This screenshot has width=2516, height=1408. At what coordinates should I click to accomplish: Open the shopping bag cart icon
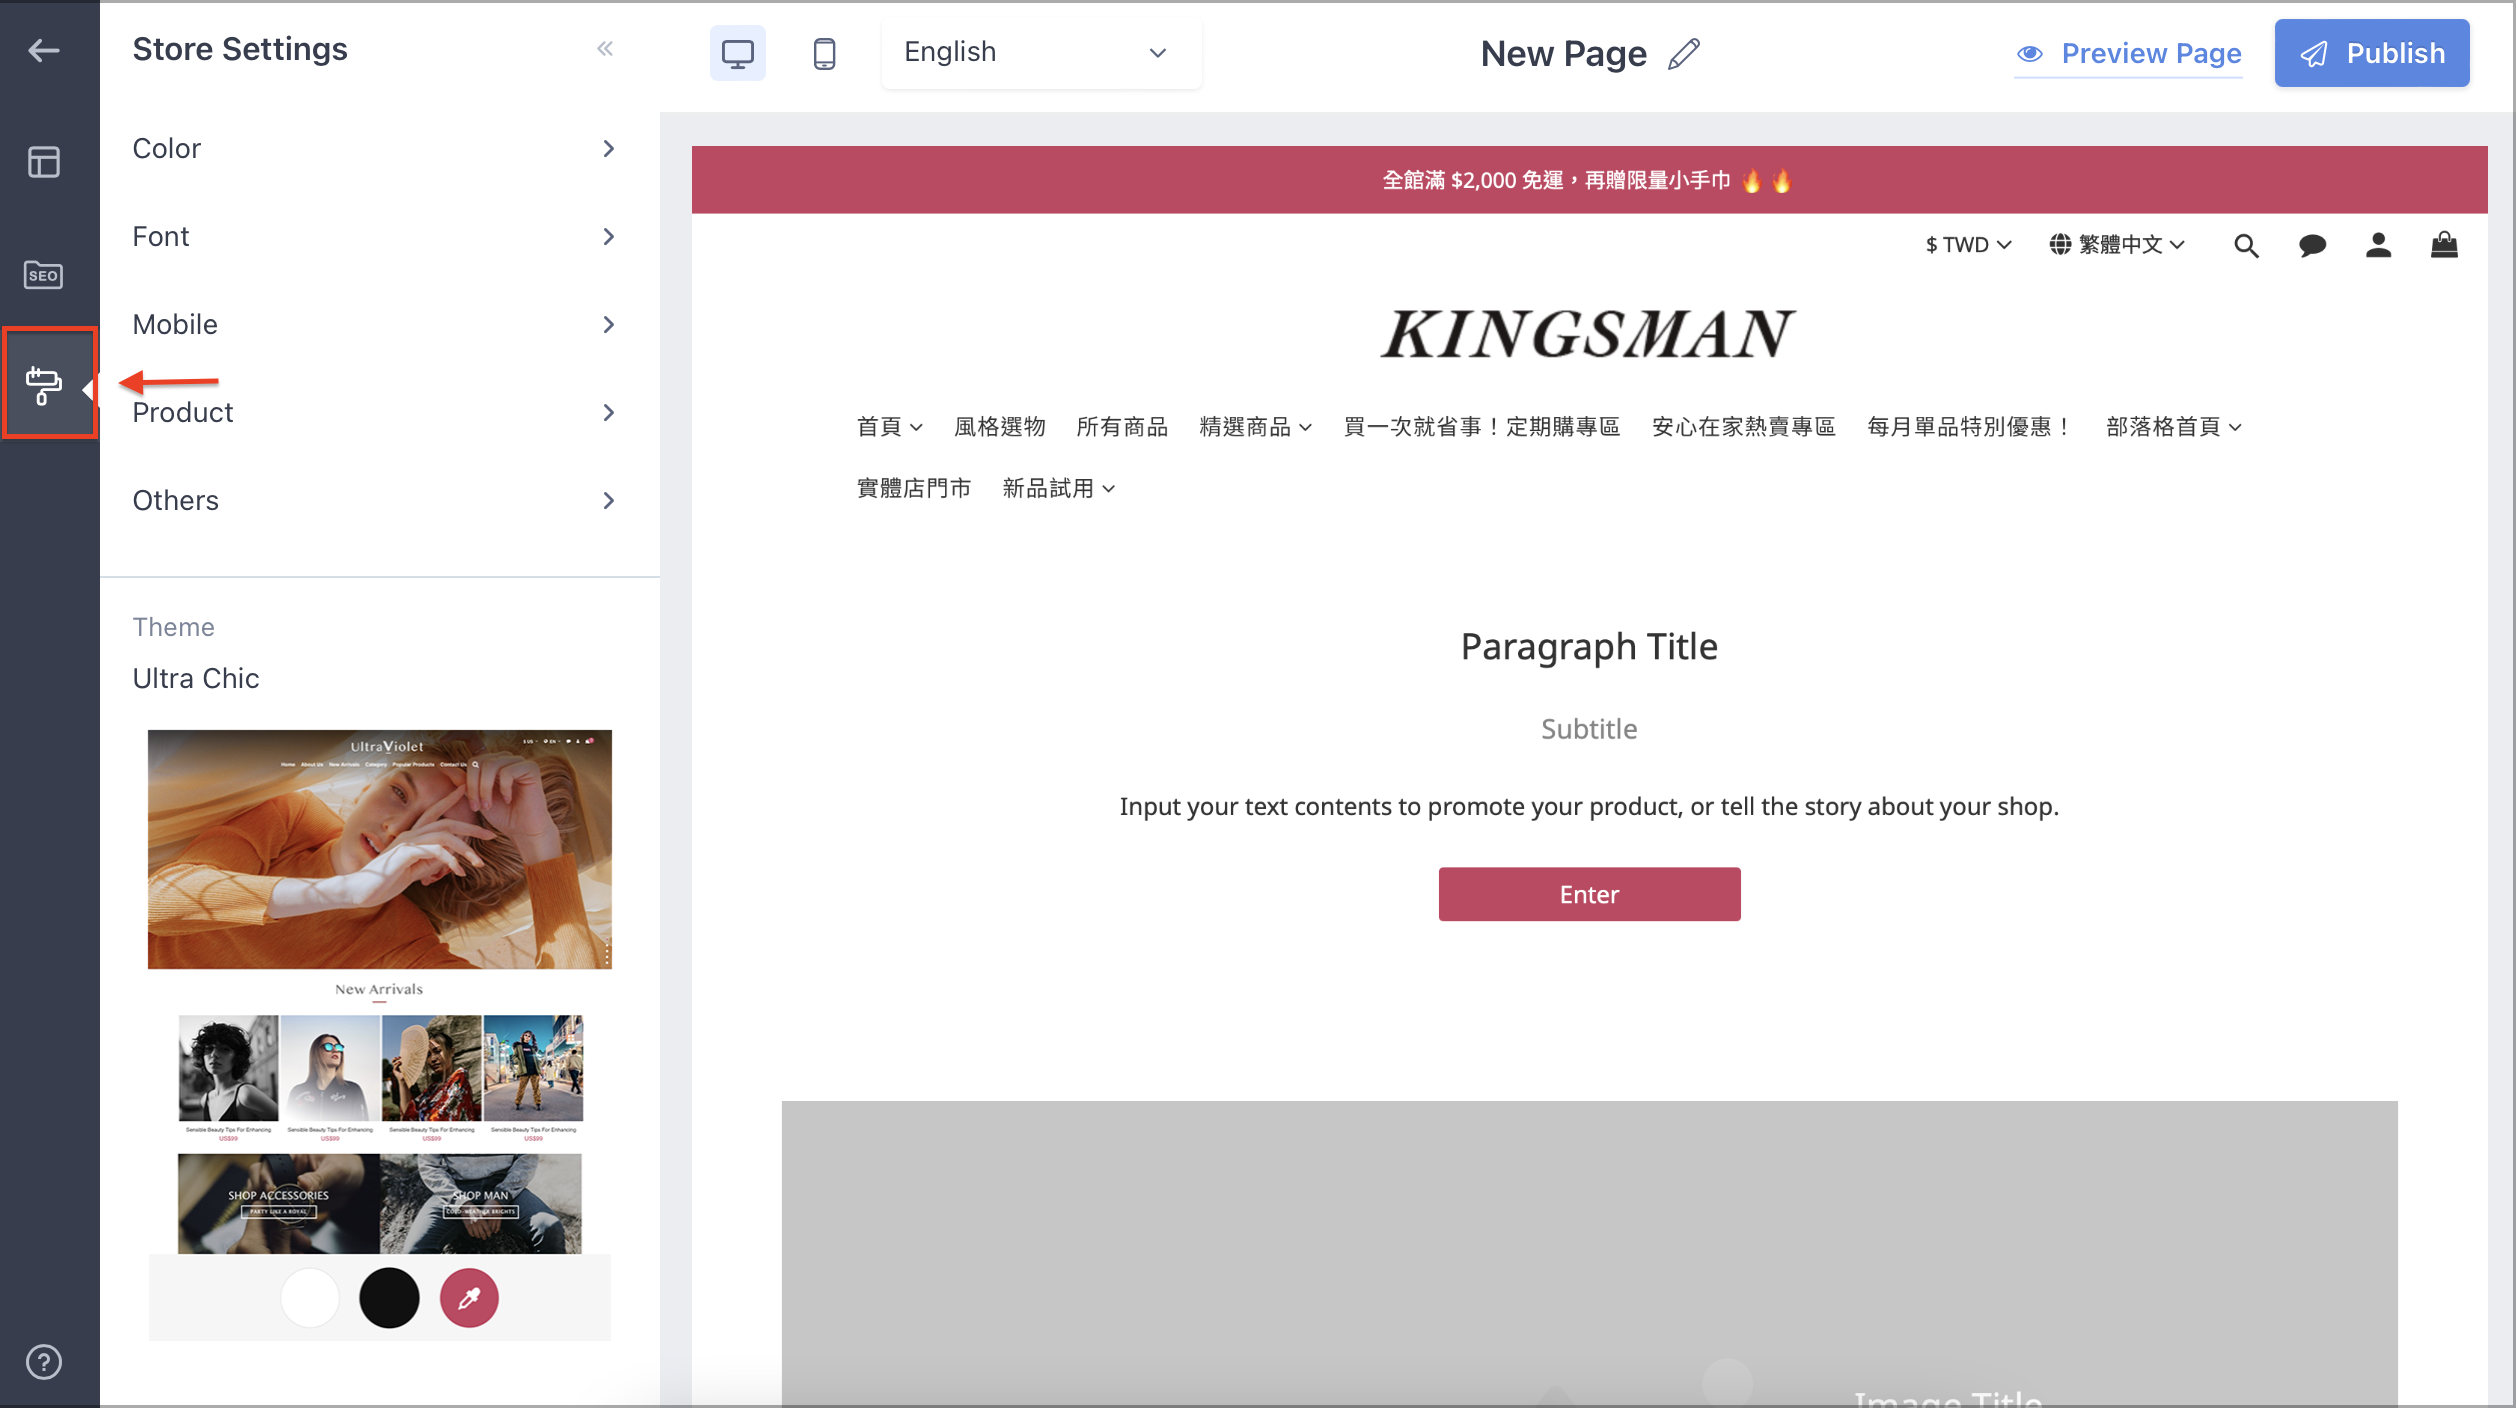(2444, 245)
